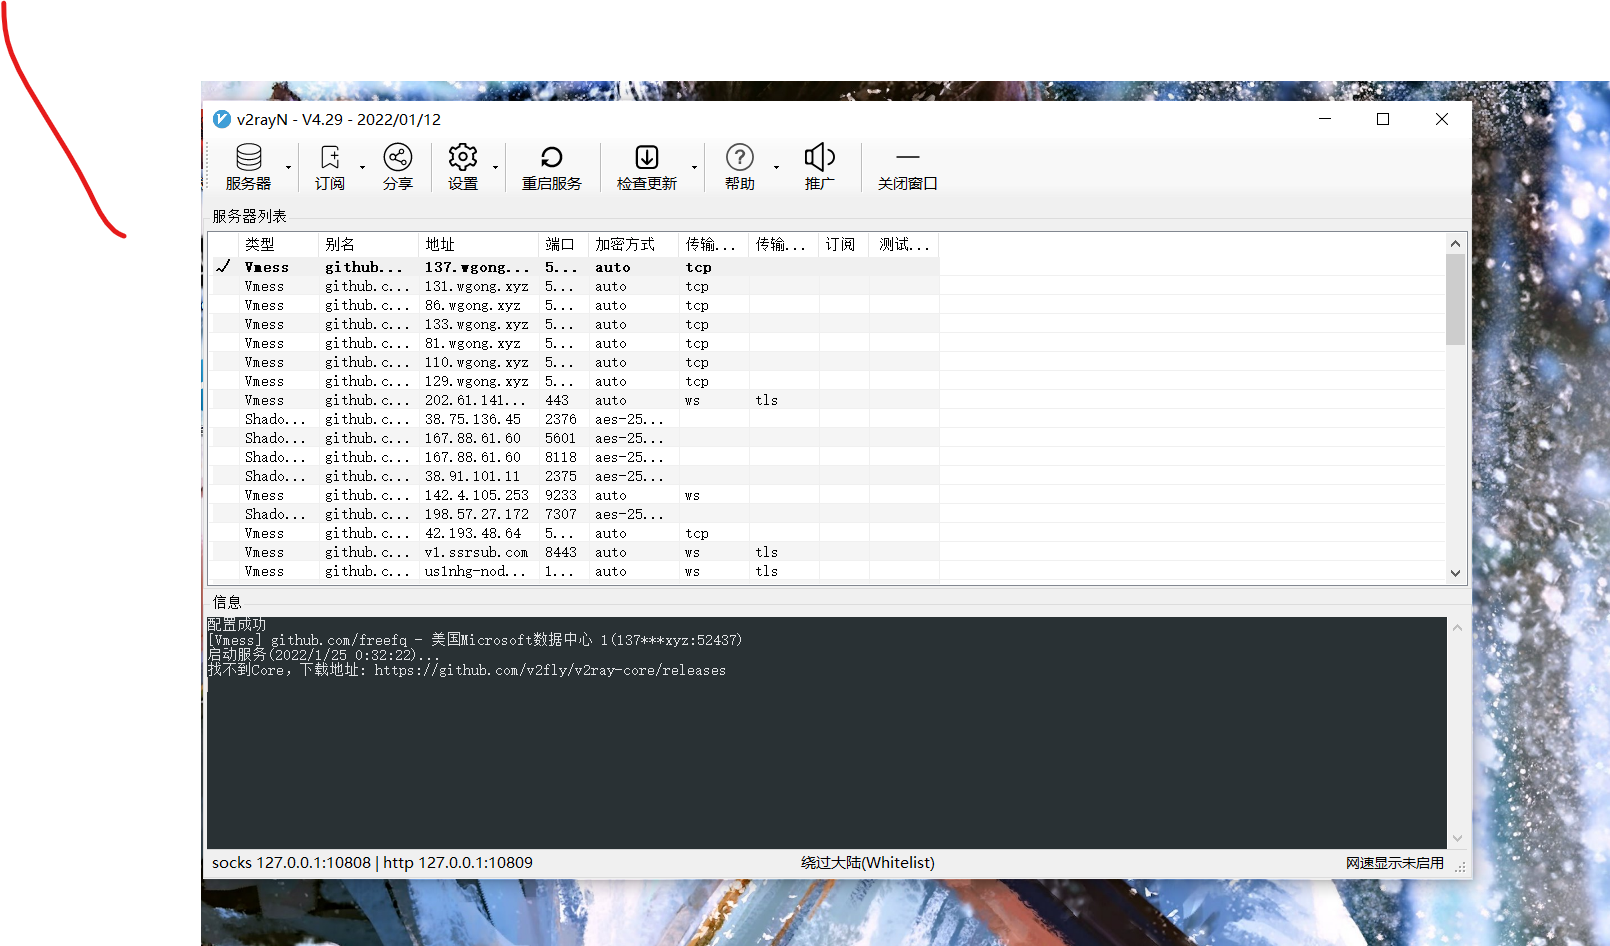Select server row 131.wgong.xyz
Screen dimensions: 1610x946
(575, 286)
